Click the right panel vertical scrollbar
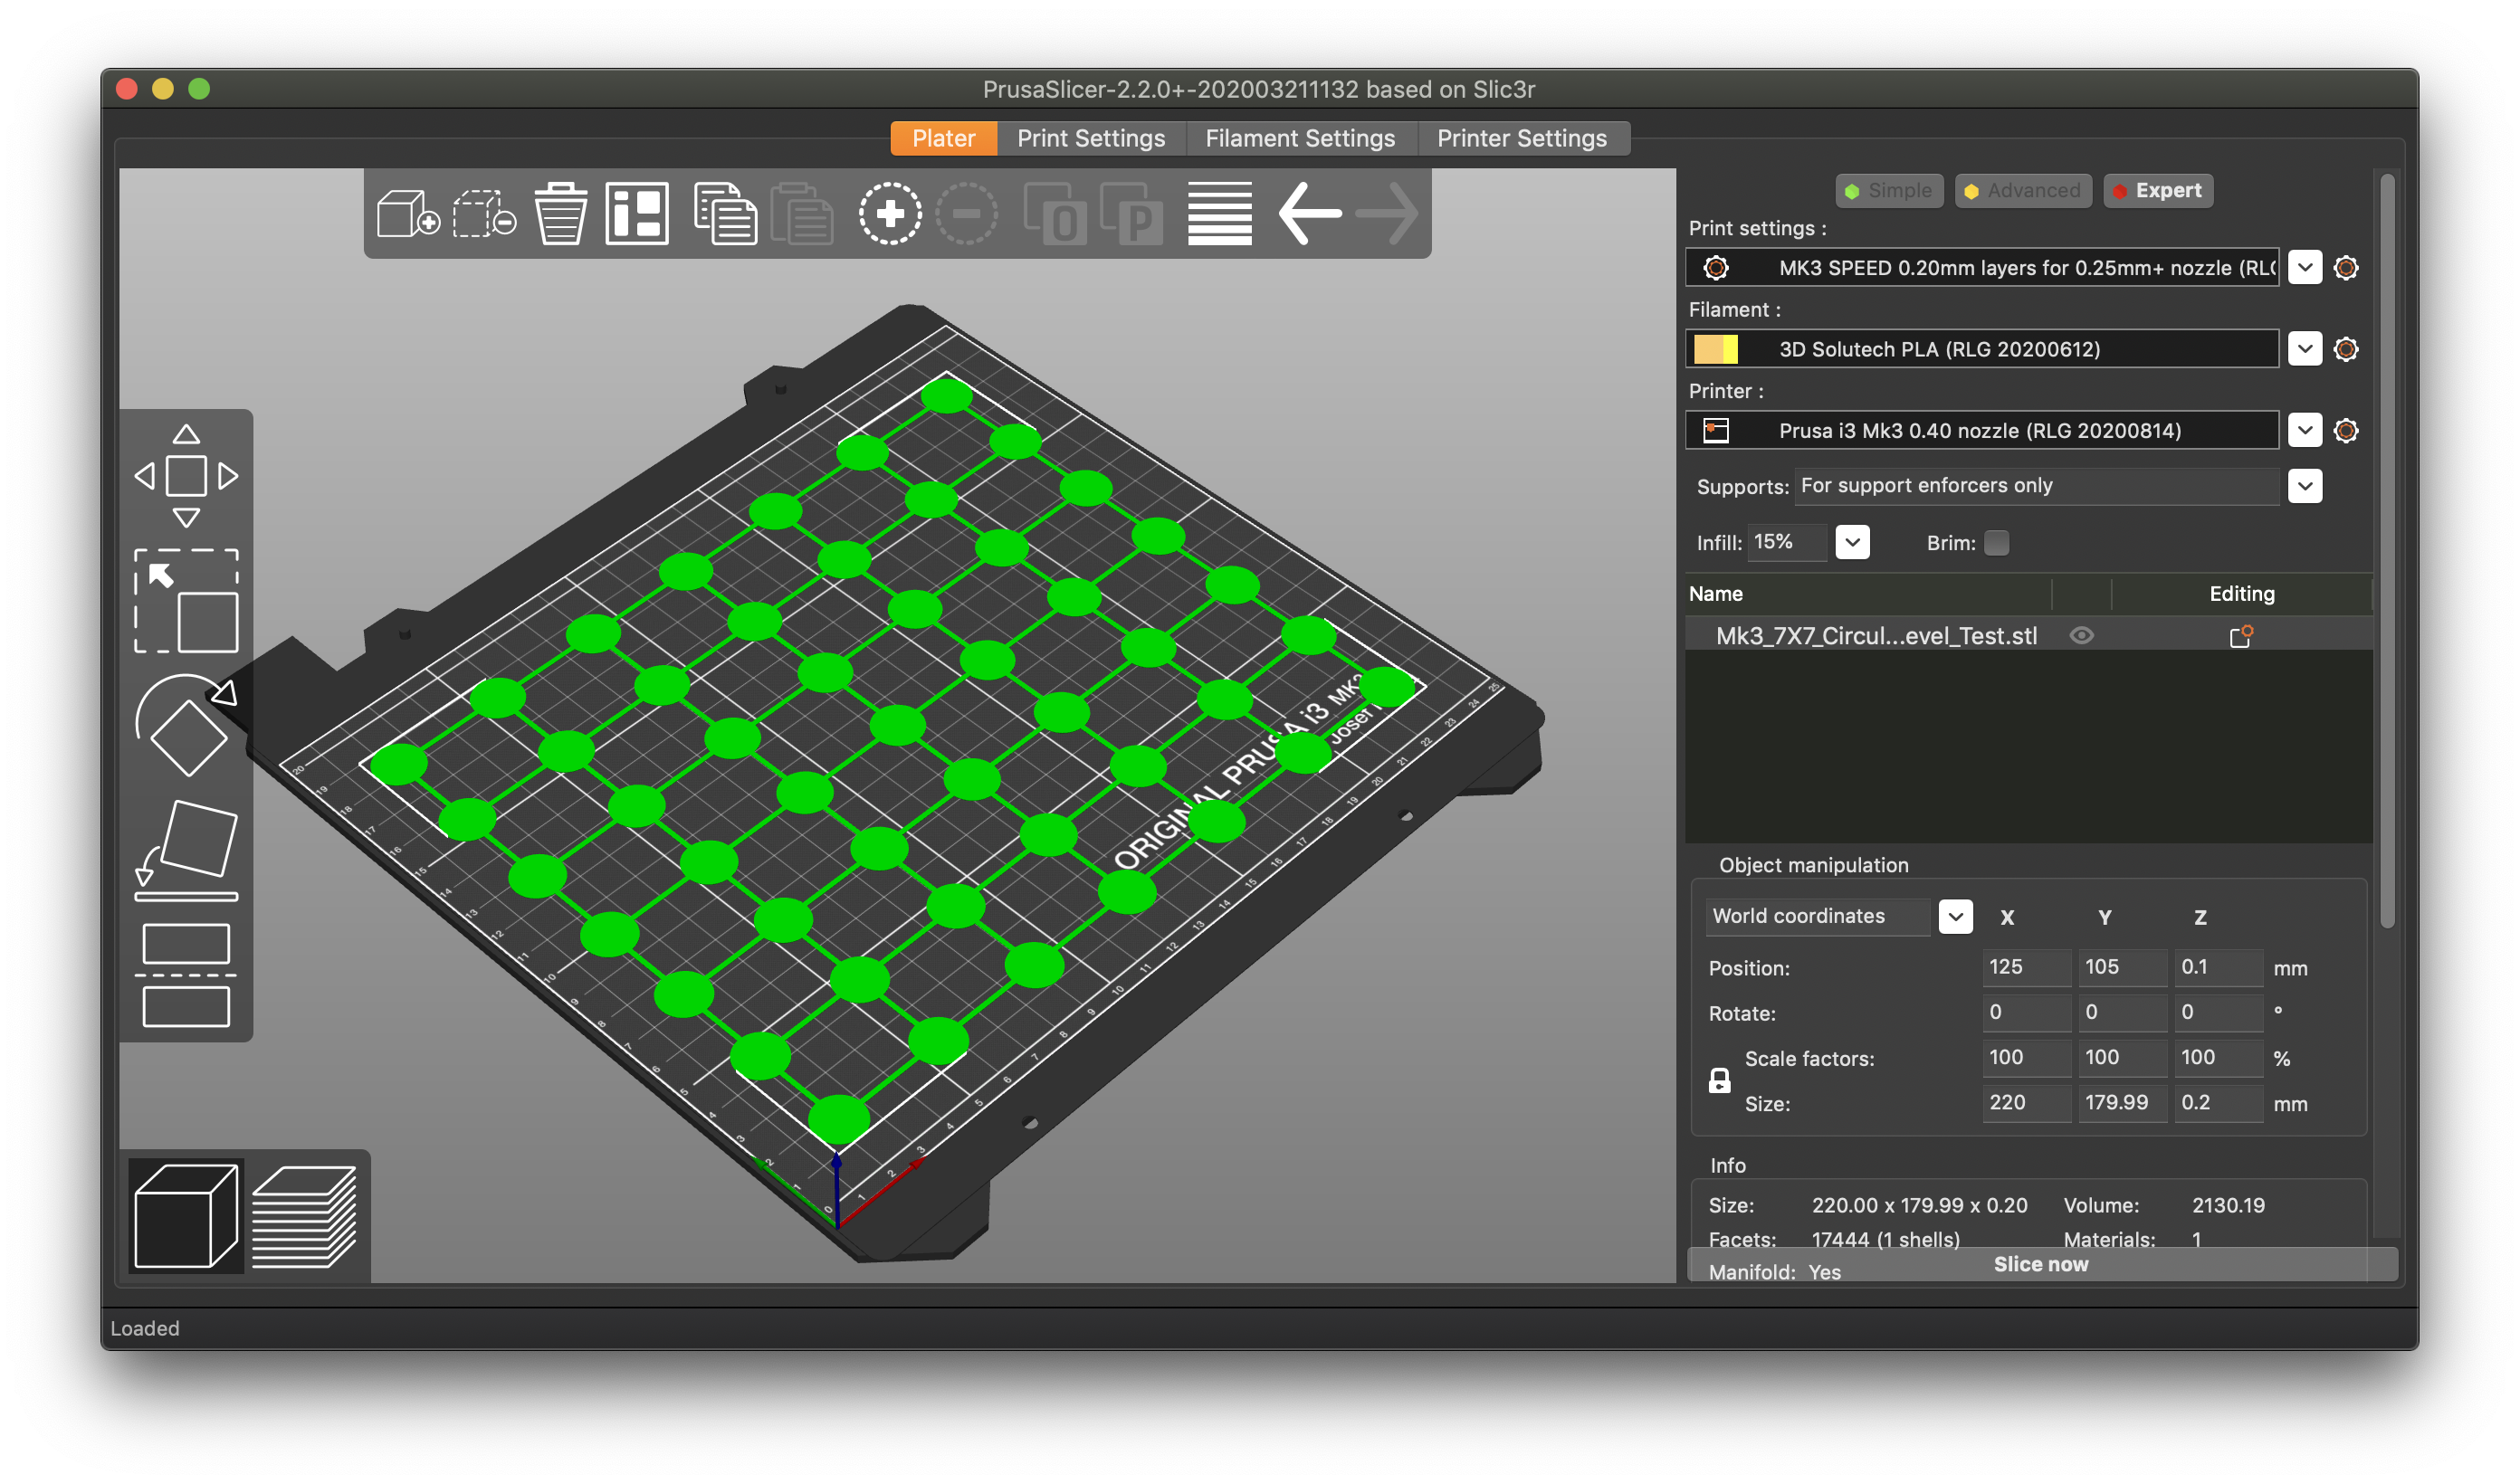 point(2387,550)
